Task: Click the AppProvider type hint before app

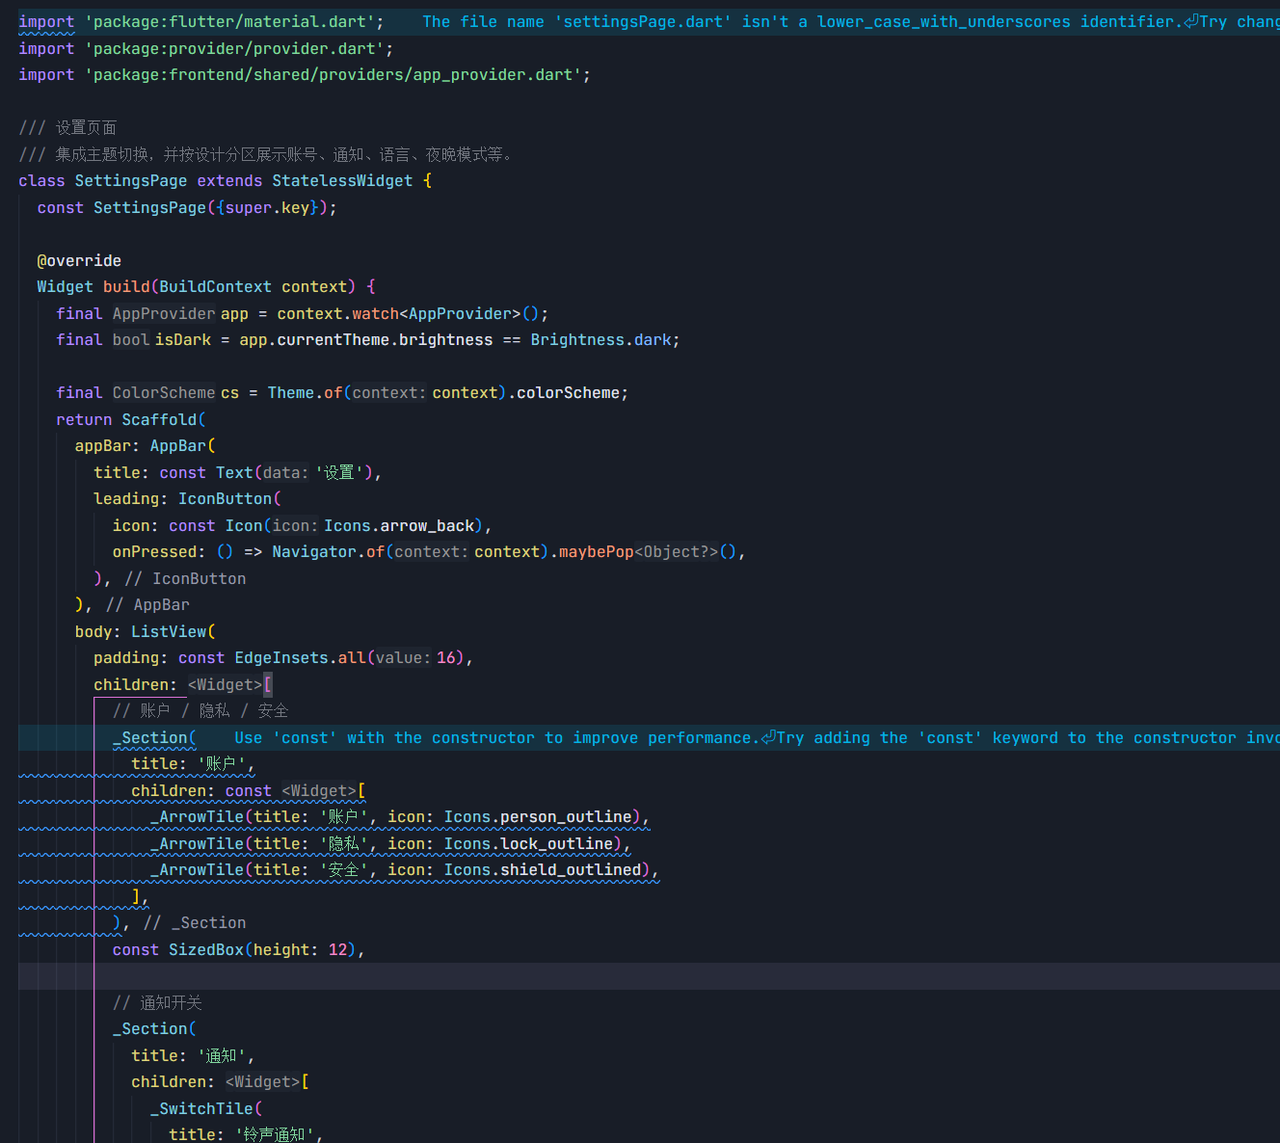Action: tap(164, 314)
